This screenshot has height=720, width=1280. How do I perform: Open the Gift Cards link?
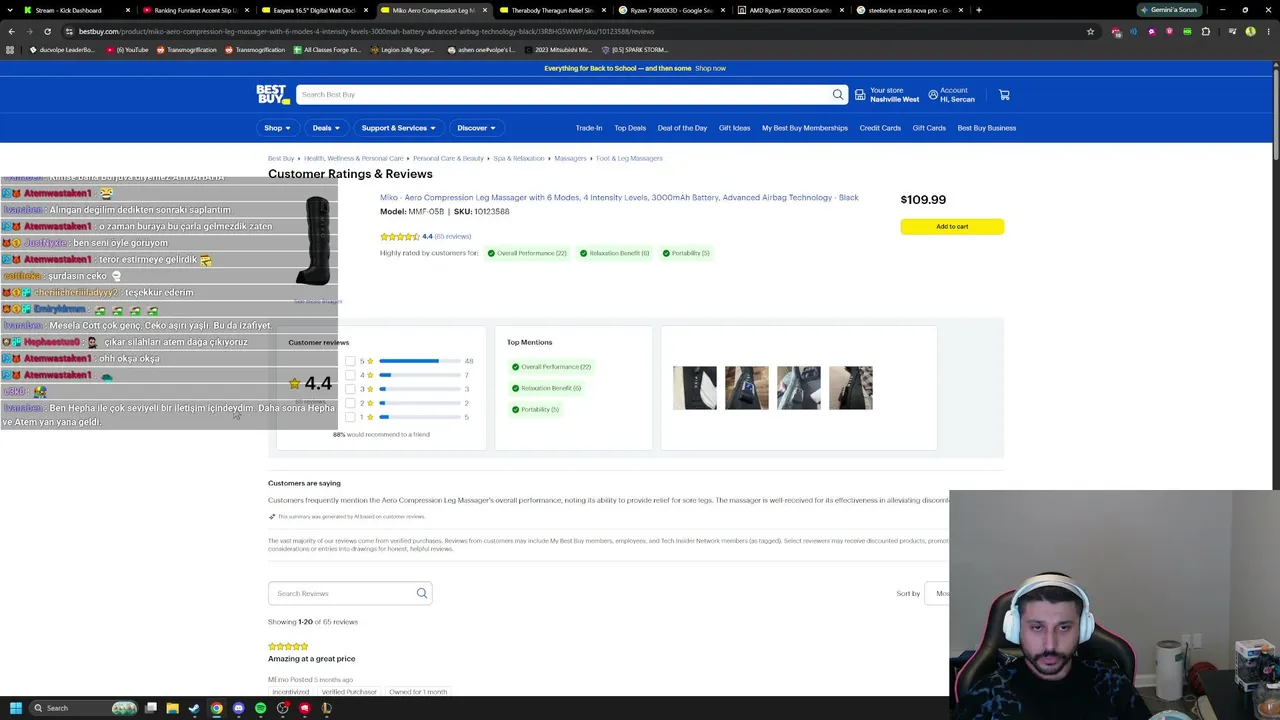pos(929,128)
